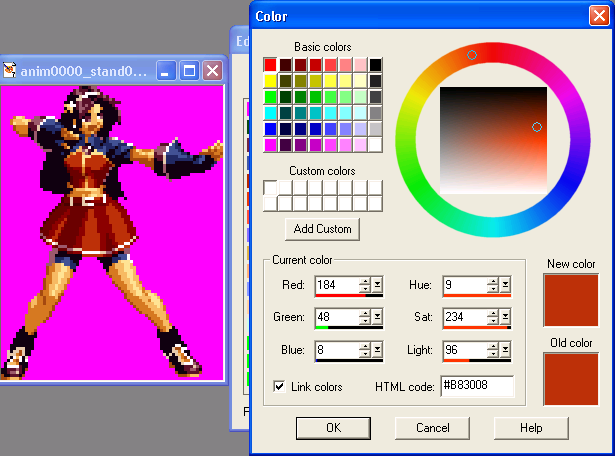Click the sprite image in anim0000_stand0 window
Screen dimensions: 615x456
(x=112, y=233)
